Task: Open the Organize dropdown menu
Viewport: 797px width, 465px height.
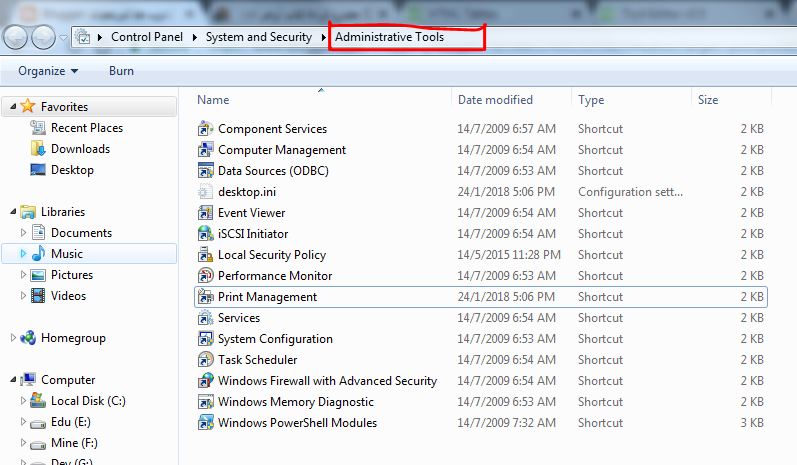Action: click(48, 71)
